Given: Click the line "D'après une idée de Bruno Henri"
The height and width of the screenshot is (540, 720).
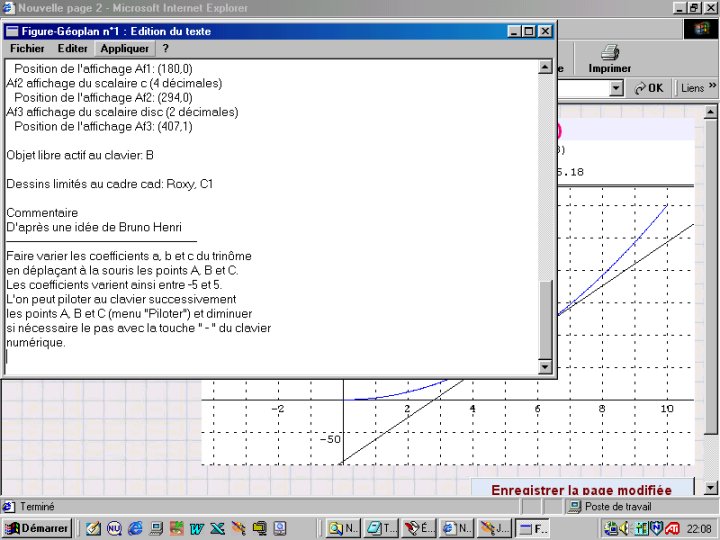Looking at the screenshot, I should 94,227.
